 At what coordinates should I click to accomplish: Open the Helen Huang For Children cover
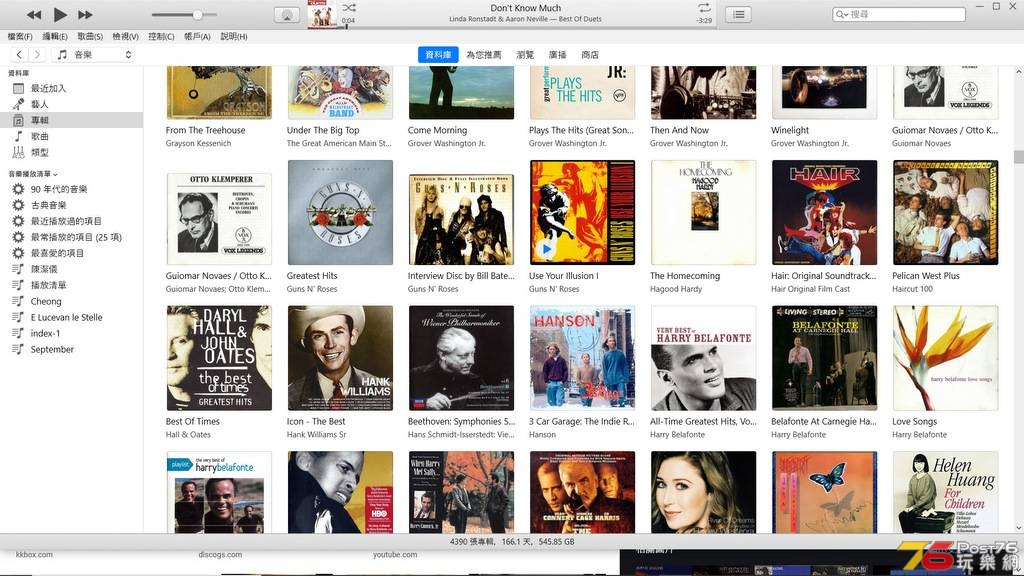coord(945,492)
